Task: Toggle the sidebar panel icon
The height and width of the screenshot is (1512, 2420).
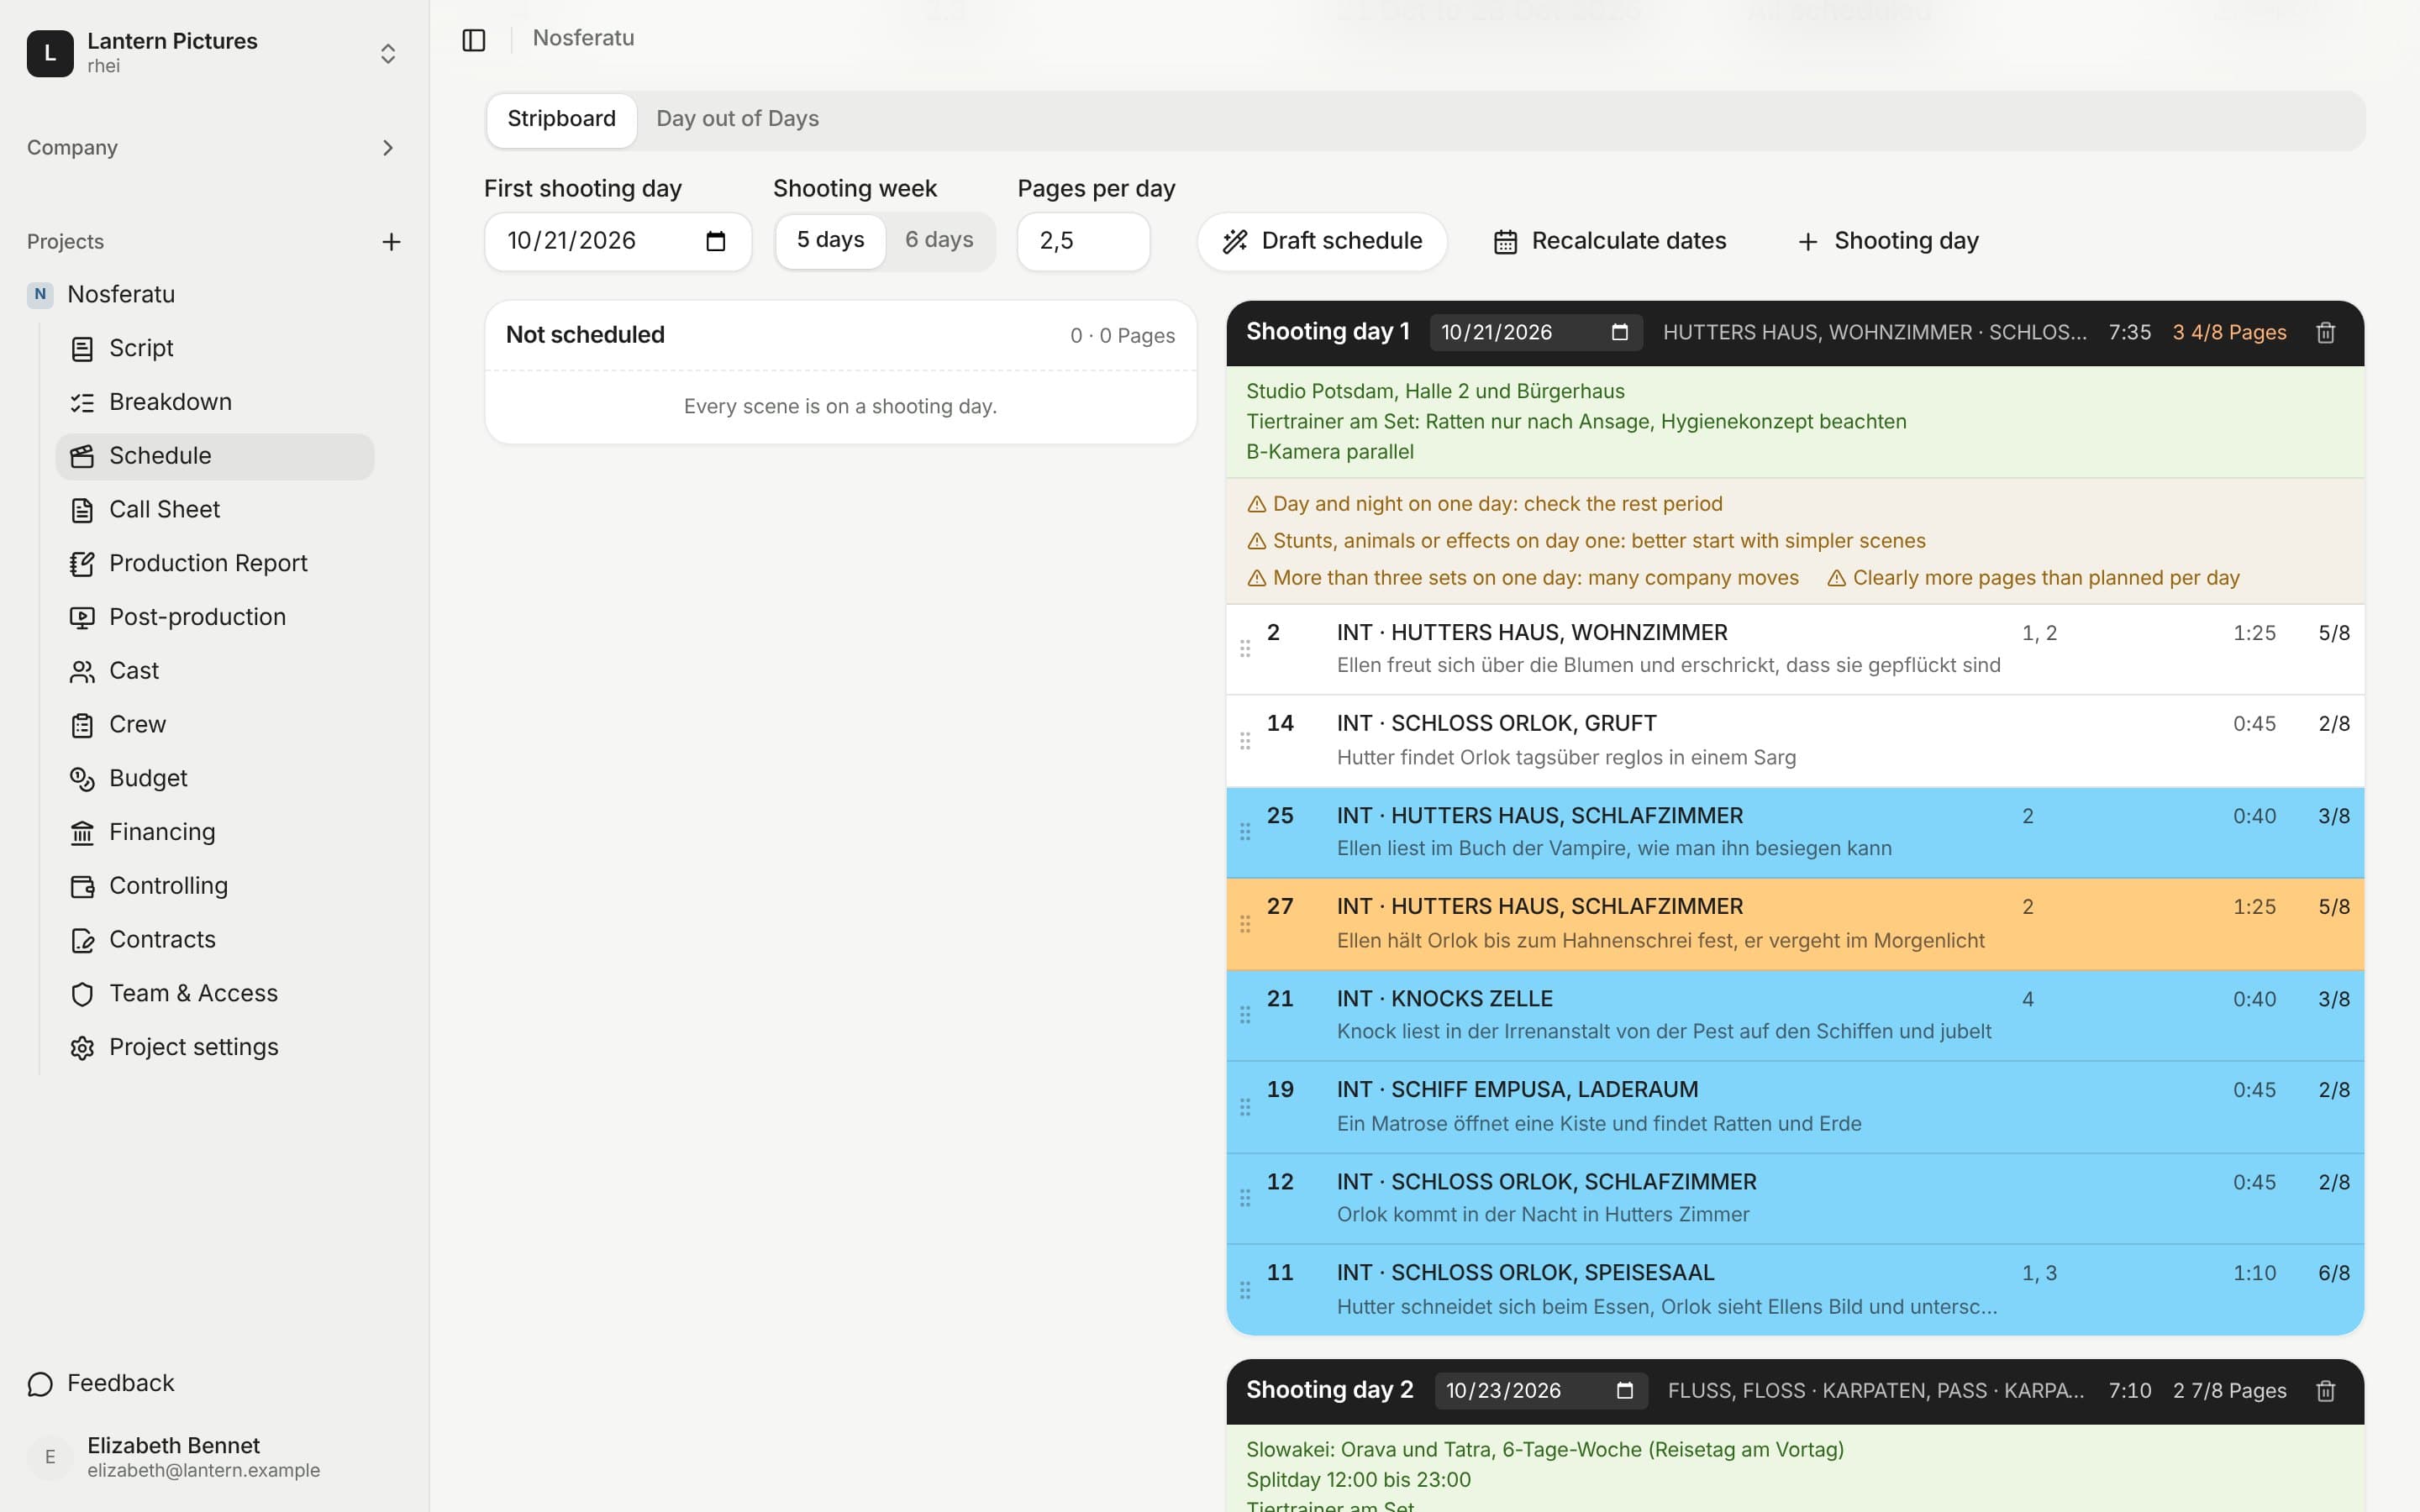Action: pyautogui.click(x=474, y=40)
